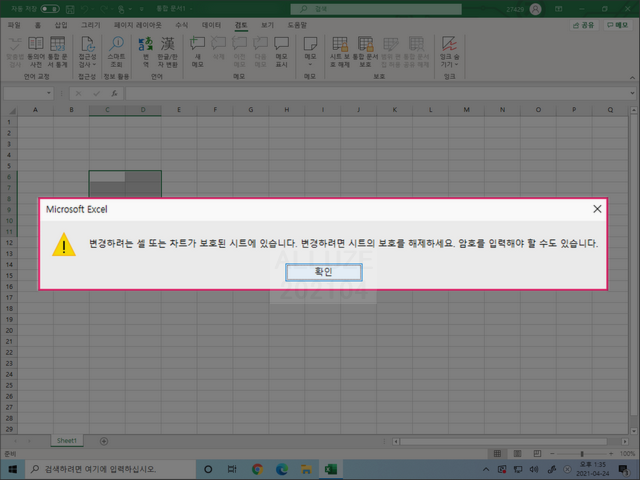
Task: Click the zoom slider handle
Action: [582, 454]
